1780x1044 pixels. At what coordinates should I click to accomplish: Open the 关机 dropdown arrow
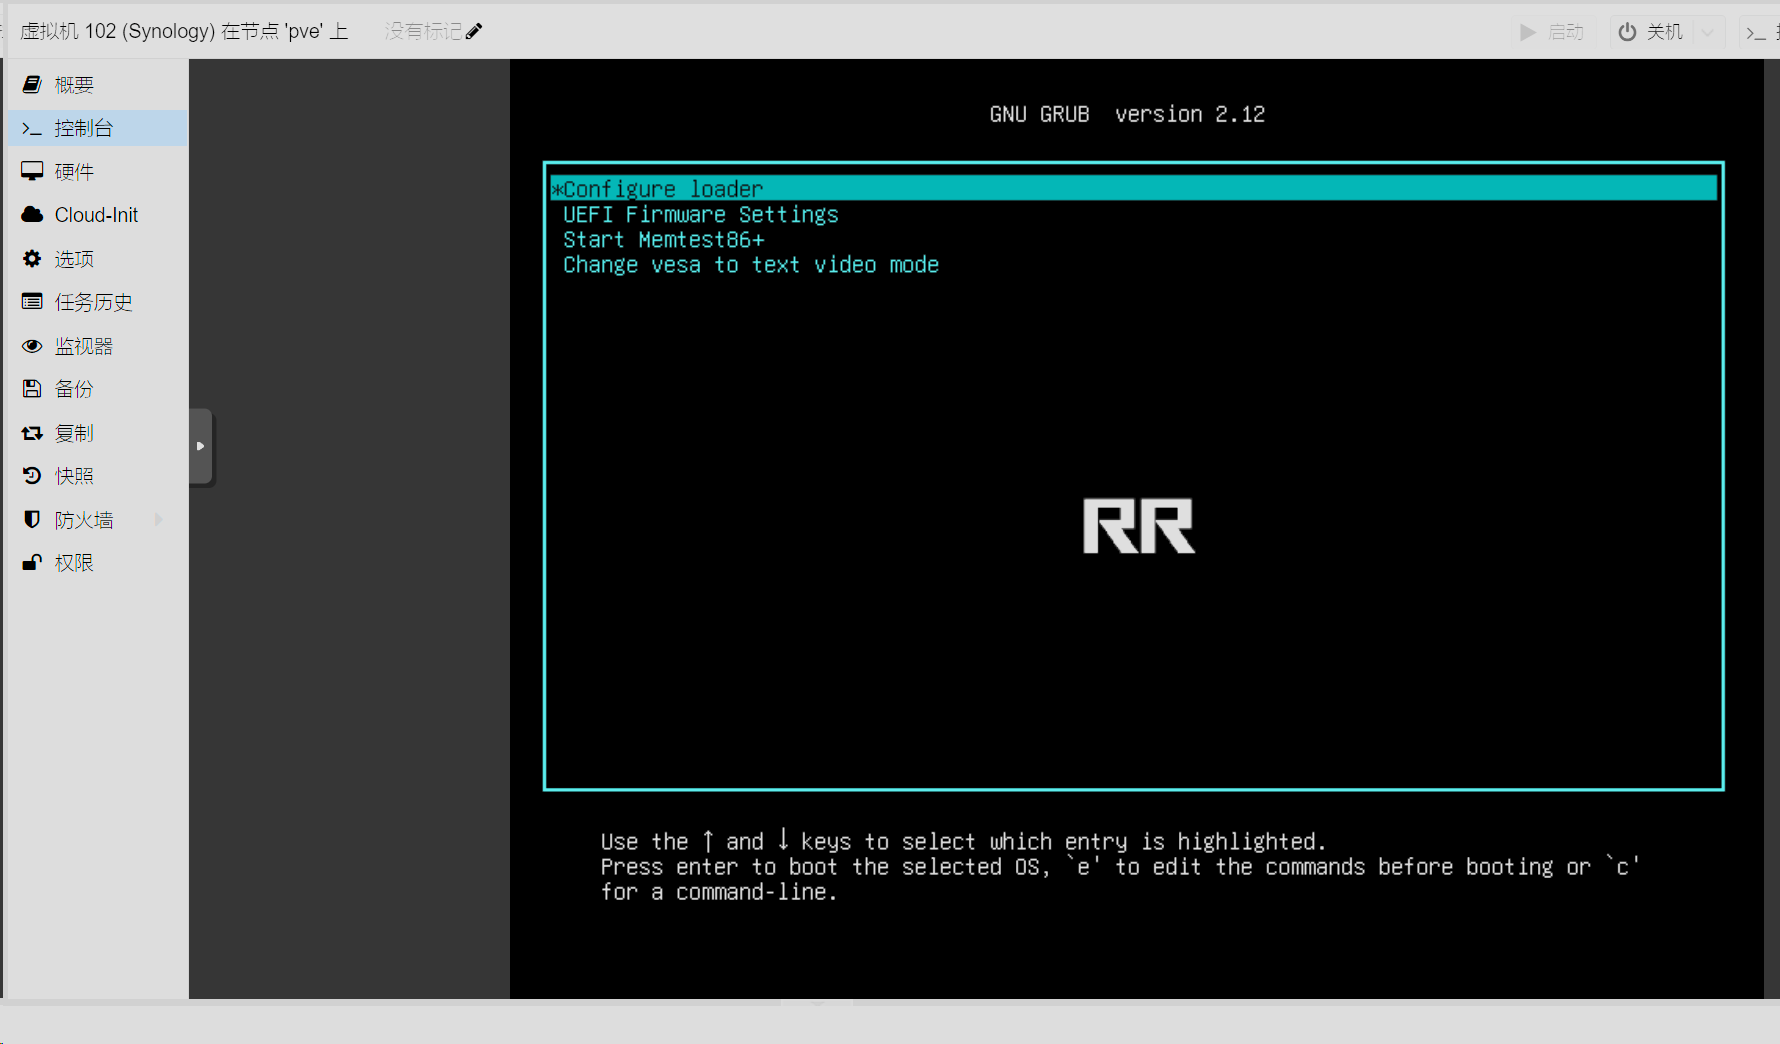(x=1708, y=32)
